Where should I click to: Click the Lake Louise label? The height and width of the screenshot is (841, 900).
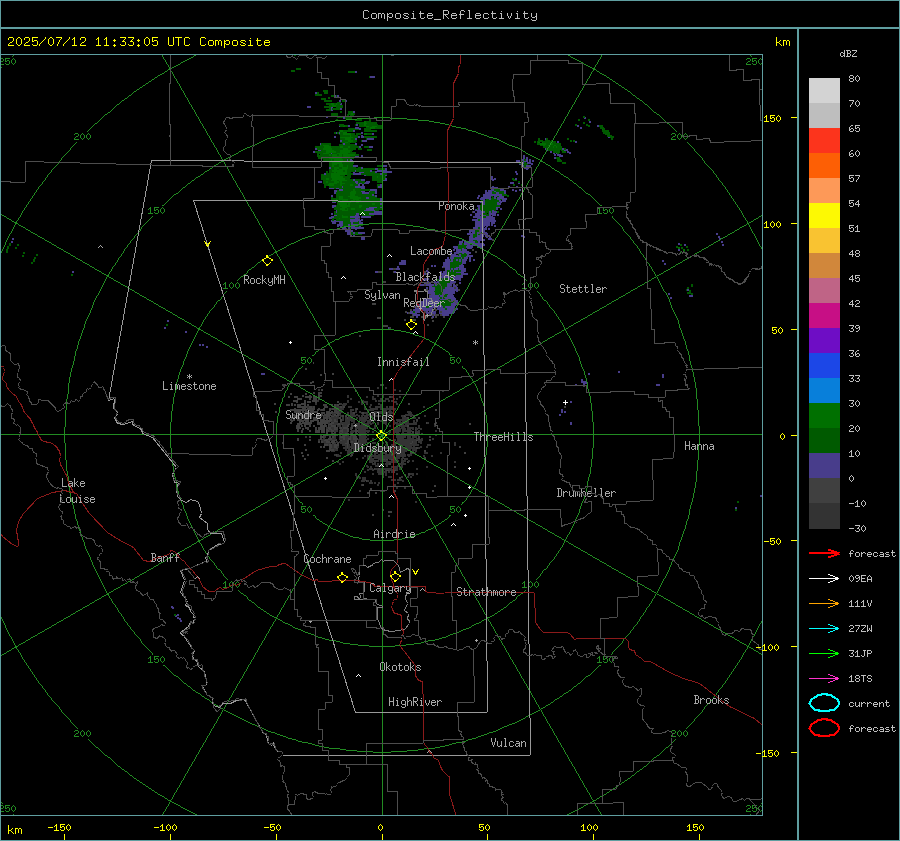[x=77, y=491]
